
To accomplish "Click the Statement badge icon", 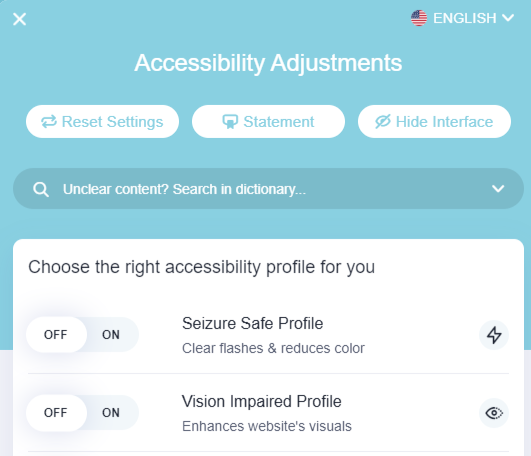I will tap(230, 122).
